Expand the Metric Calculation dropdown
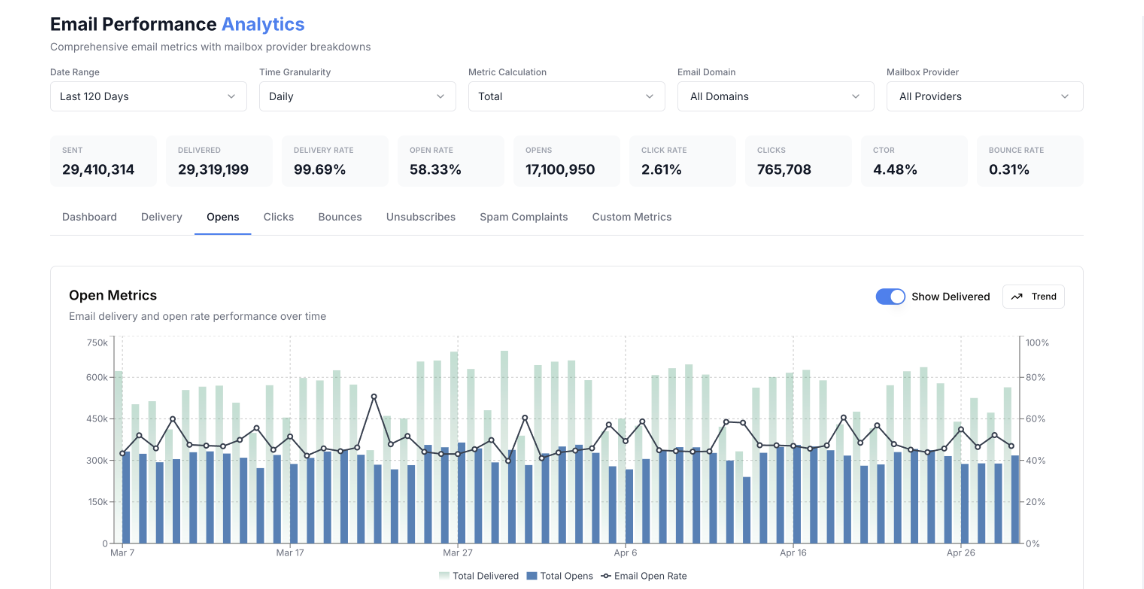Image resolution: width=1144 pixels, height=589 pixels. click(x=566, y=96)
